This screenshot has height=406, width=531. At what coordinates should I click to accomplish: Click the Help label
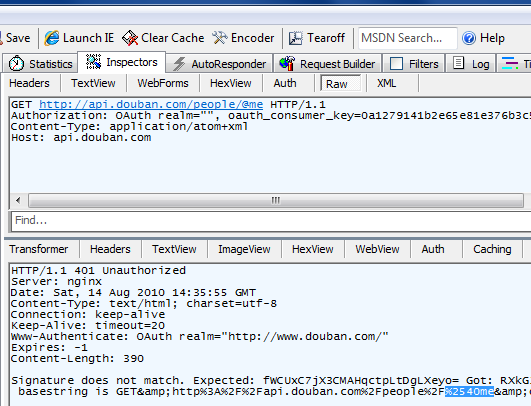point(492,38)
